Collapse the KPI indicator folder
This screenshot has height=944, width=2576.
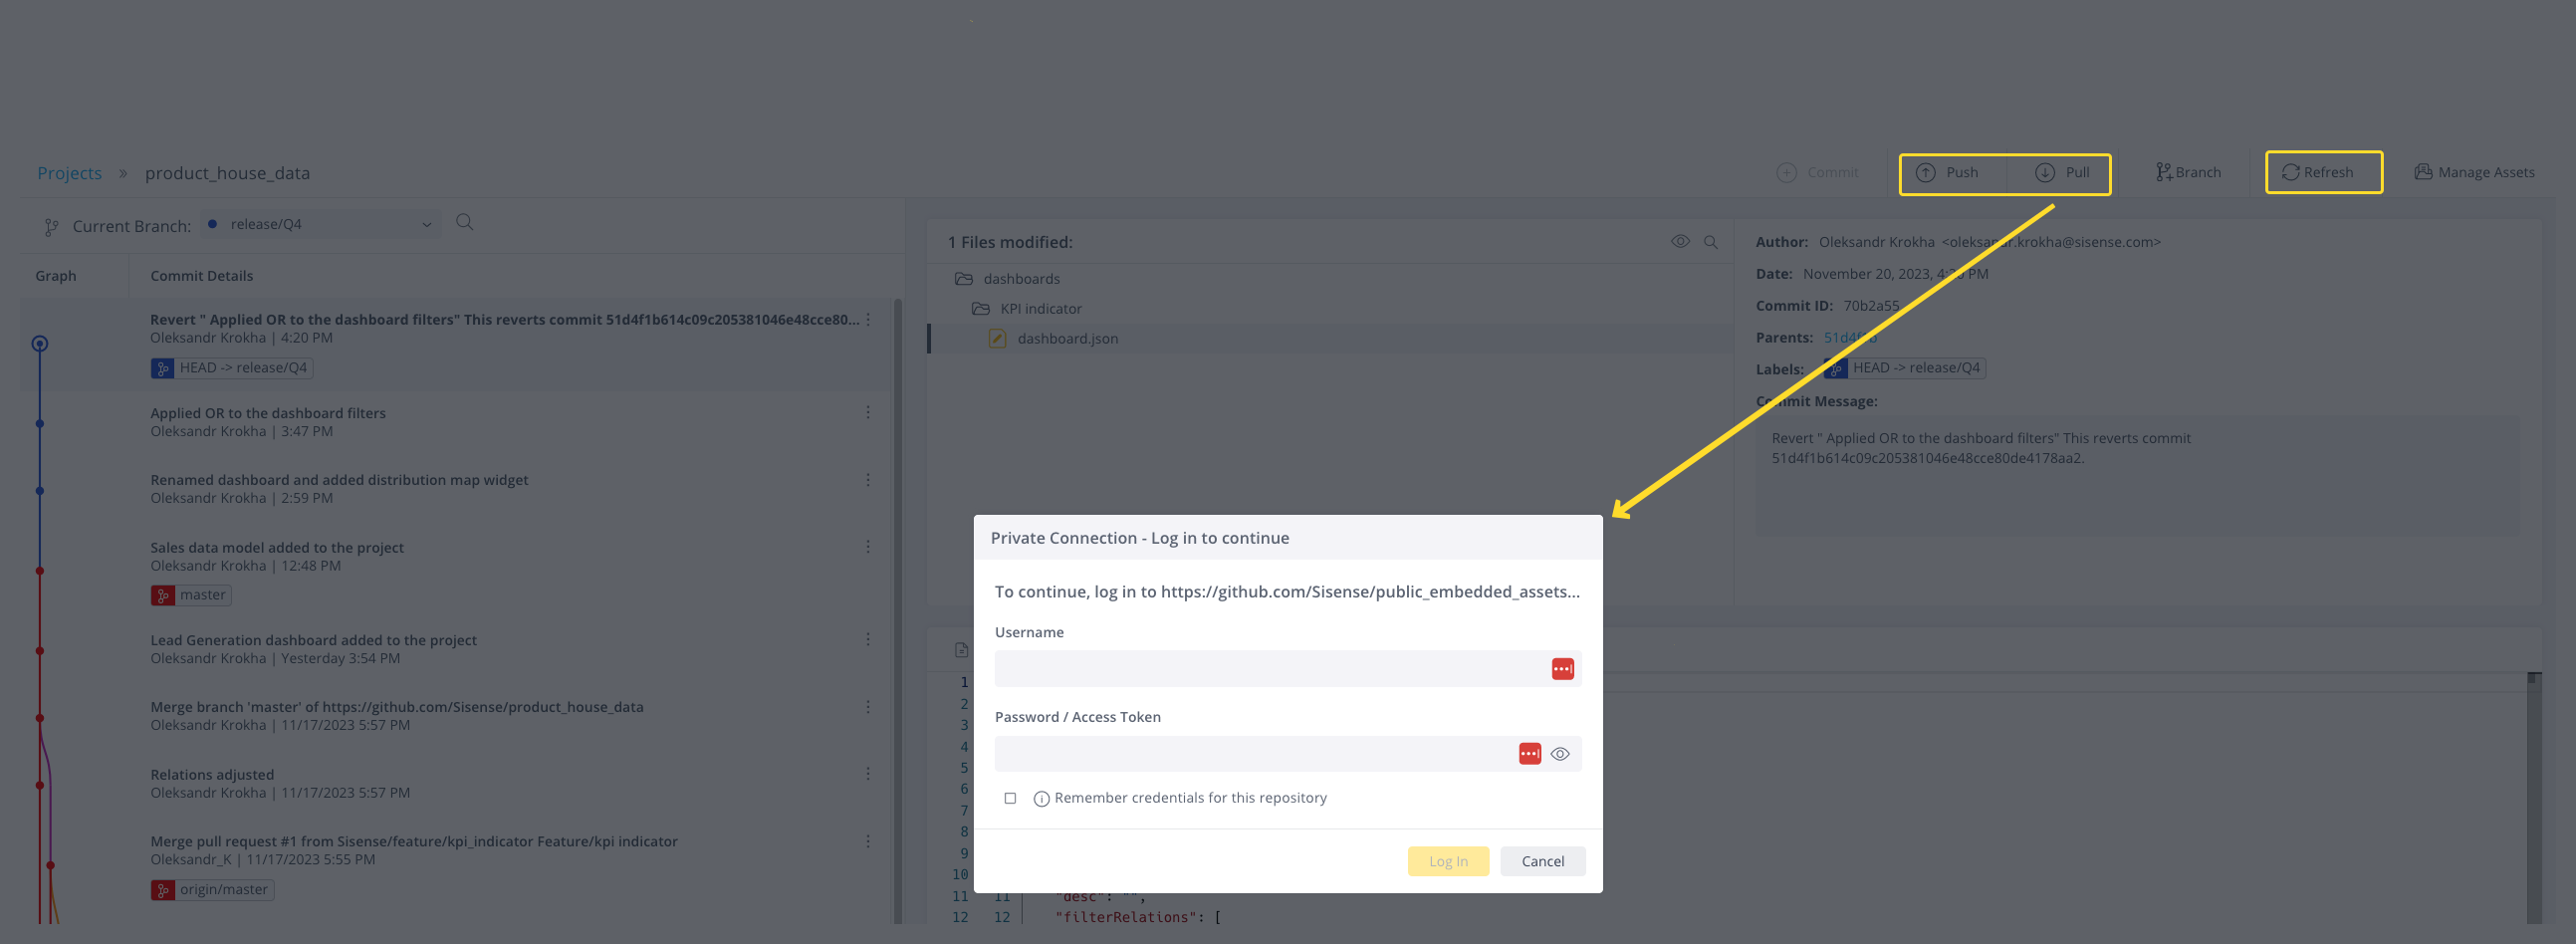tap(981, 309)
